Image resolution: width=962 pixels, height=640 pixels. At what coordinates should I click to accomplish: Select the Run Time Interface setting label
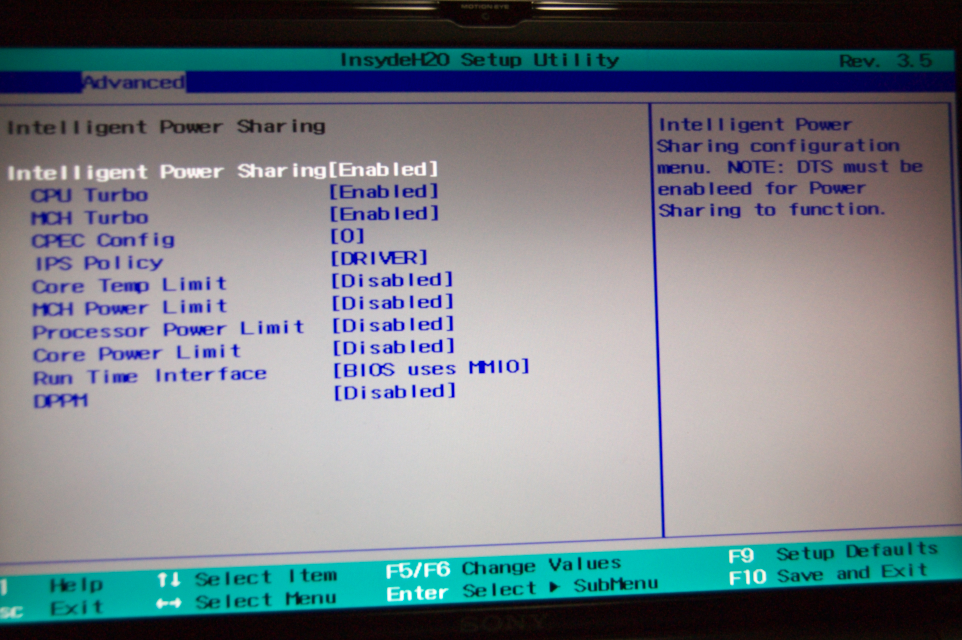pos(150,376)
